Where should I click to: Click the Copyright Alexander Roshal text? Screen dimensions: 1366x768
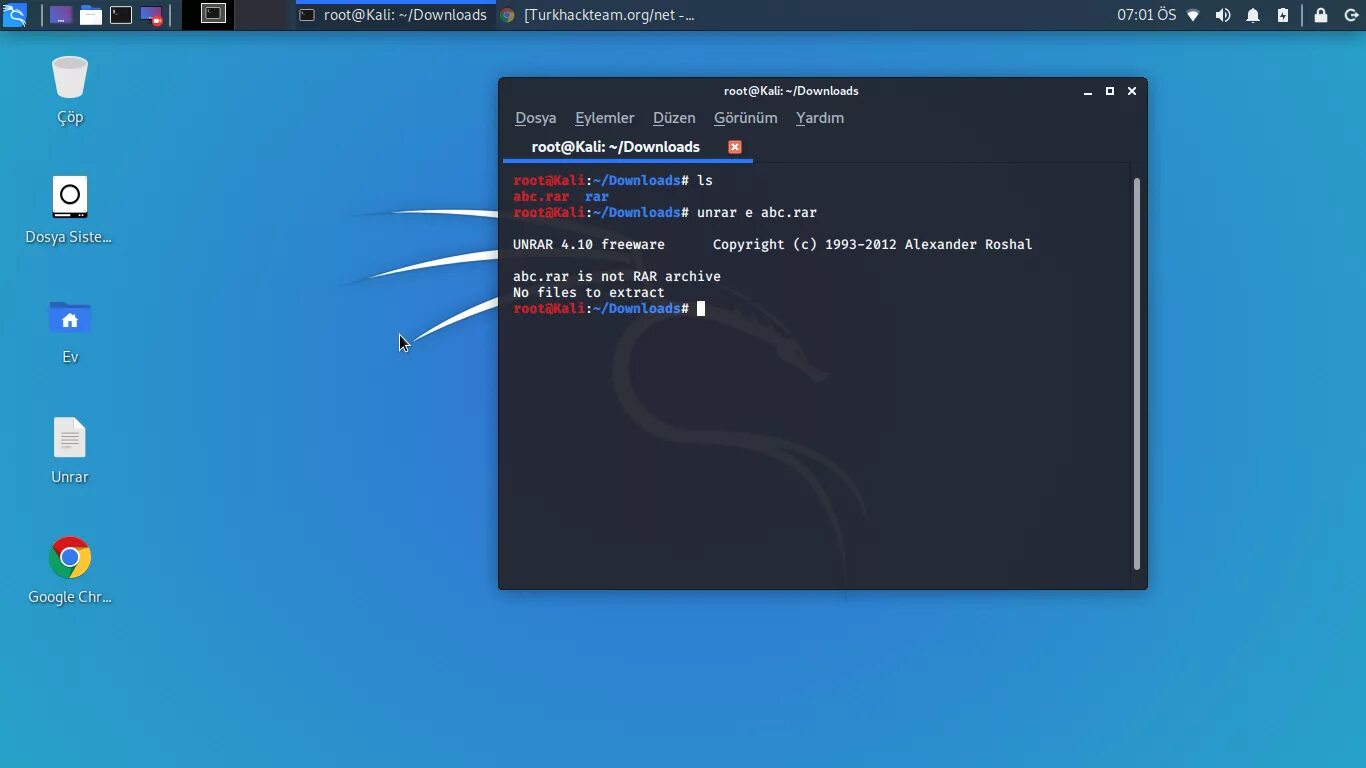click(x=873, y=245)
